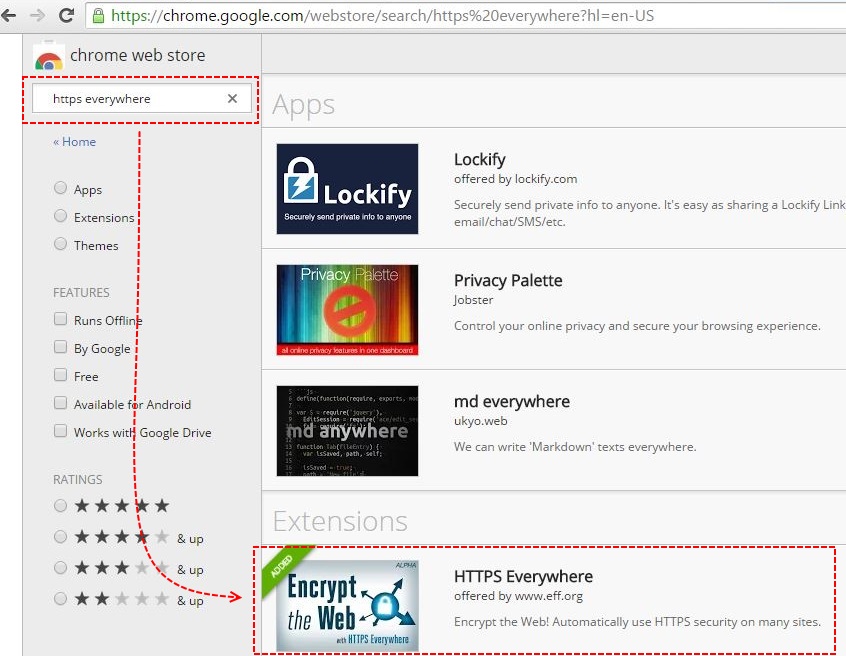Click the Privacy Palette title
Screen dimensions: 846x656
508,281
